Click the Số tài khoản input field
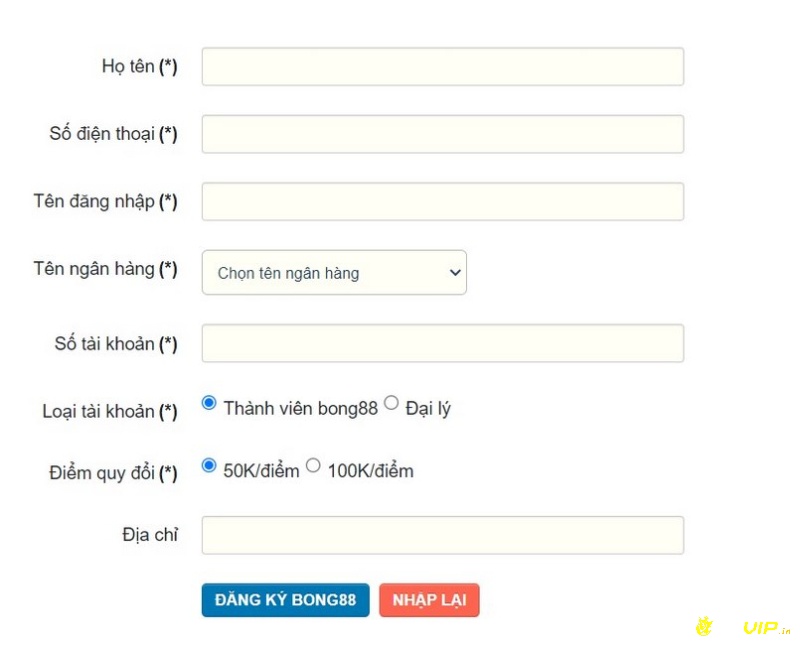Image resolution: width=800 pixels, height=646 pixels. [442, 343]
